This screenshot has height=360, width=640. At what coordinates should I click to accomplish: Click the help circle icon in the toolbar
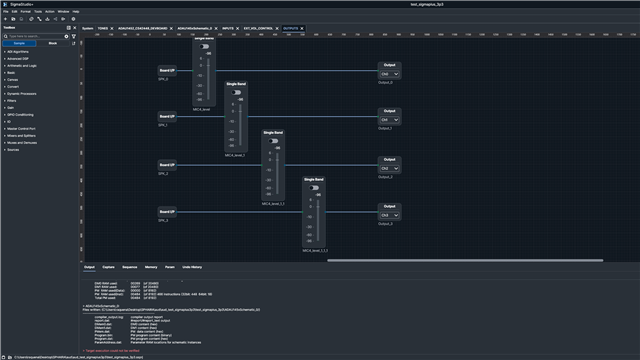pos(73,19)
